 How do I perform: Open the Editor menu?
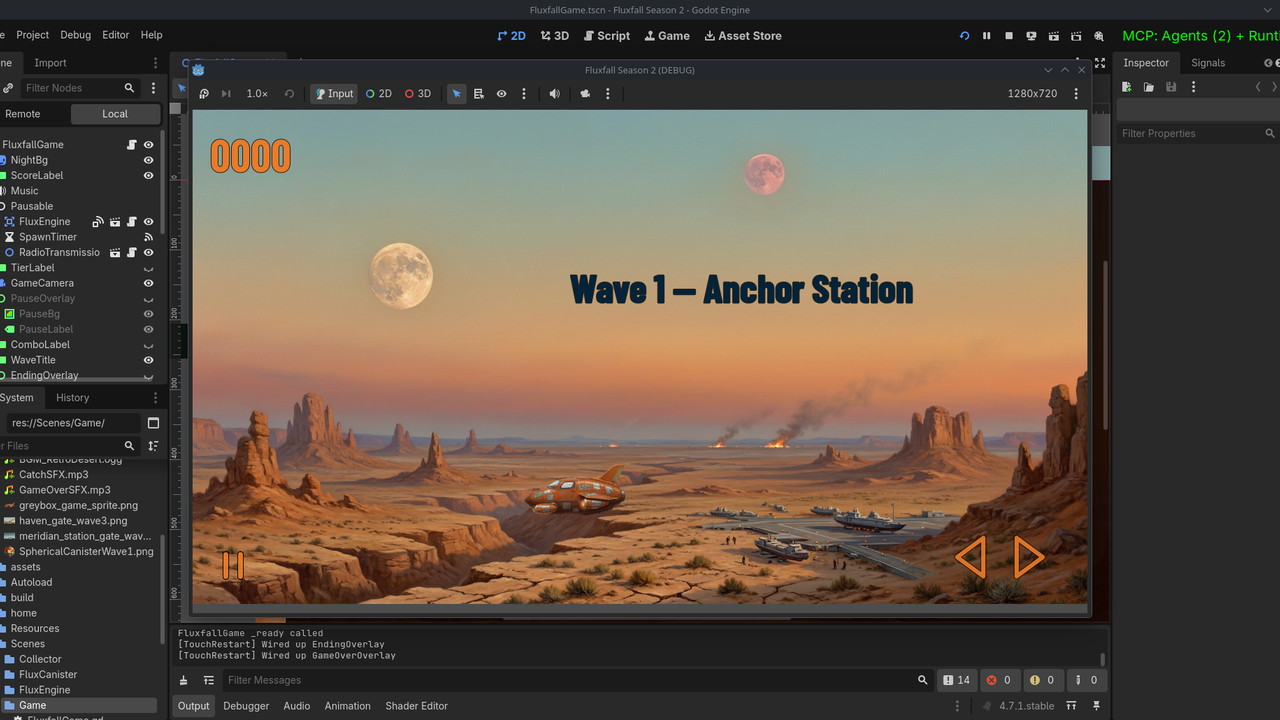(116, 35)
